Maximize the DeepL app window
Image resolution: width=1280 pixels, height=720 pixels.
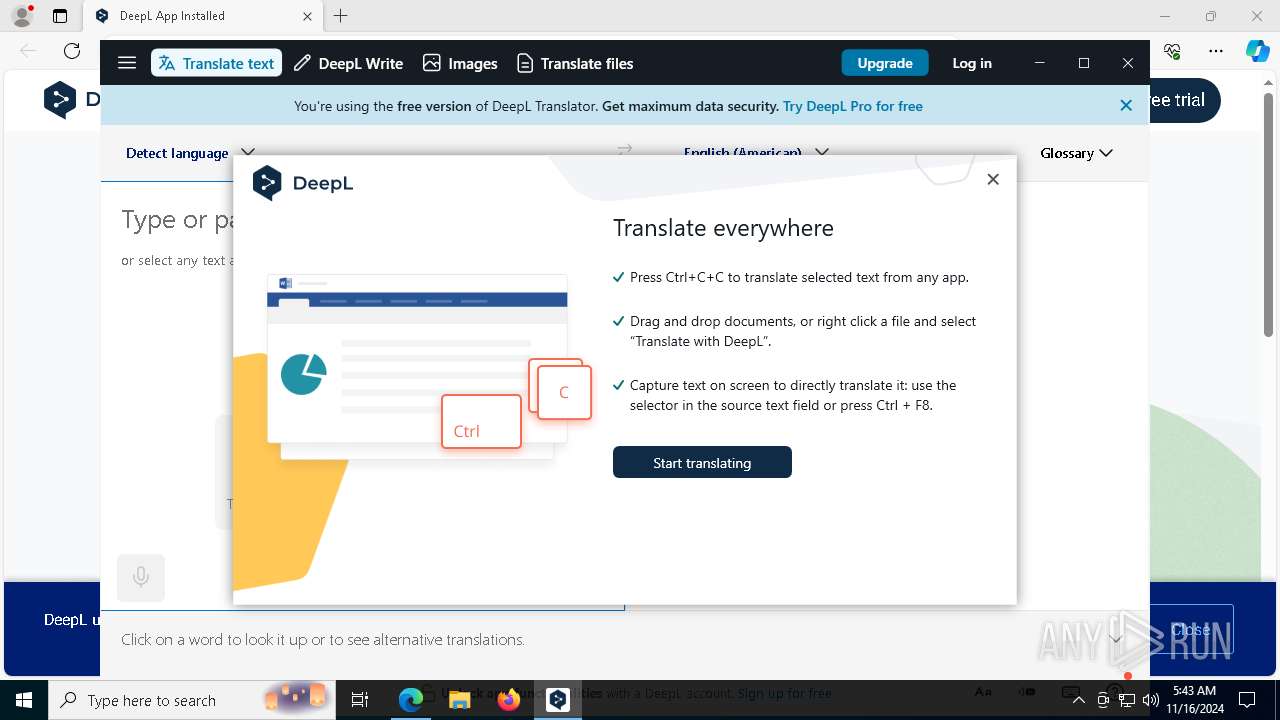(1084, 63)
